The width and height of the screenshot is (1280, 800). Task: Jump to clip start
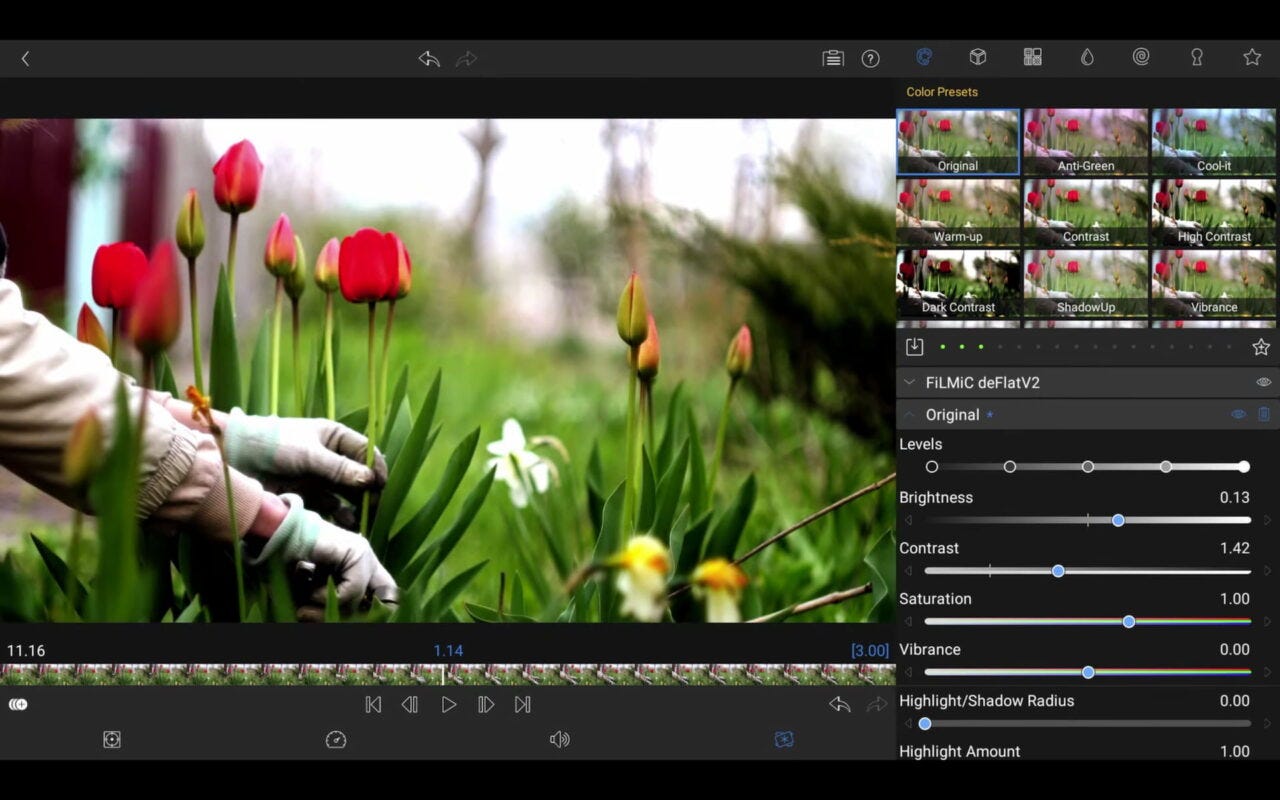click(373, 705)
